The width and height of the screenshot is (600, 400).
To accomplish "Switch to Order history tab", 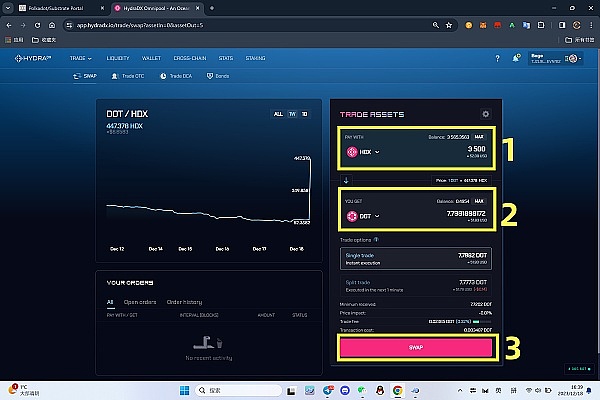I will (x=184, y=301).
